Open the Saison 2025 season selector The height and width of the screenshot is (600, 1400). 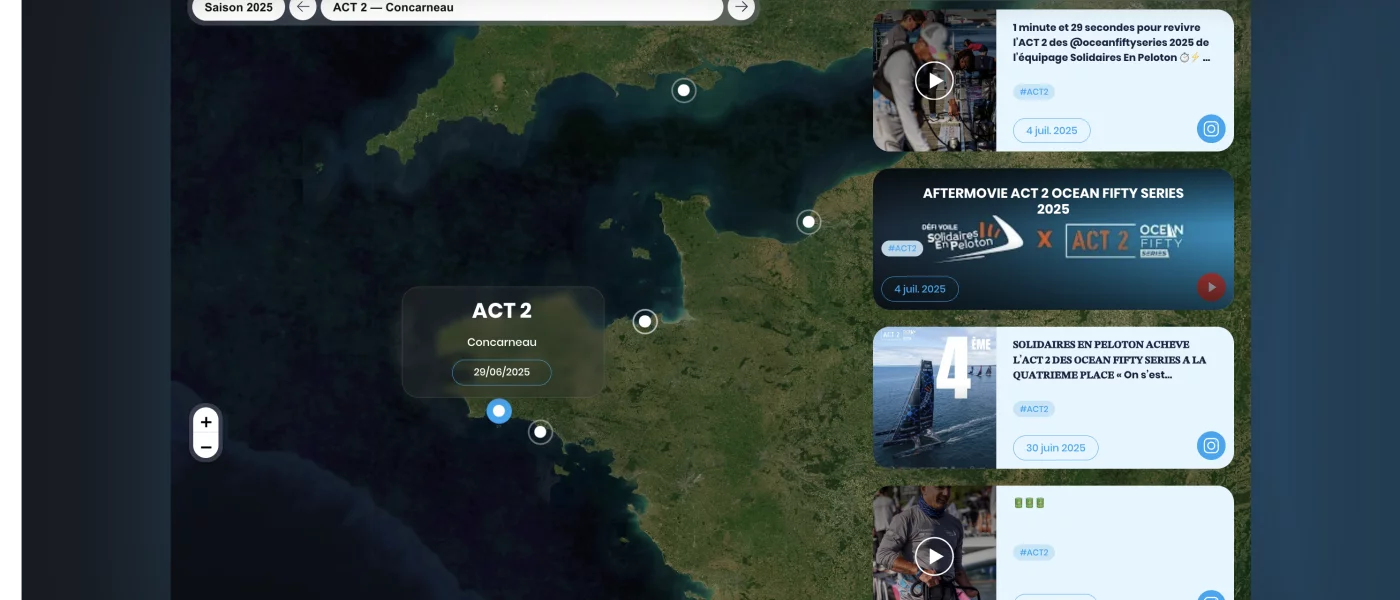click(x=238, y=7)
